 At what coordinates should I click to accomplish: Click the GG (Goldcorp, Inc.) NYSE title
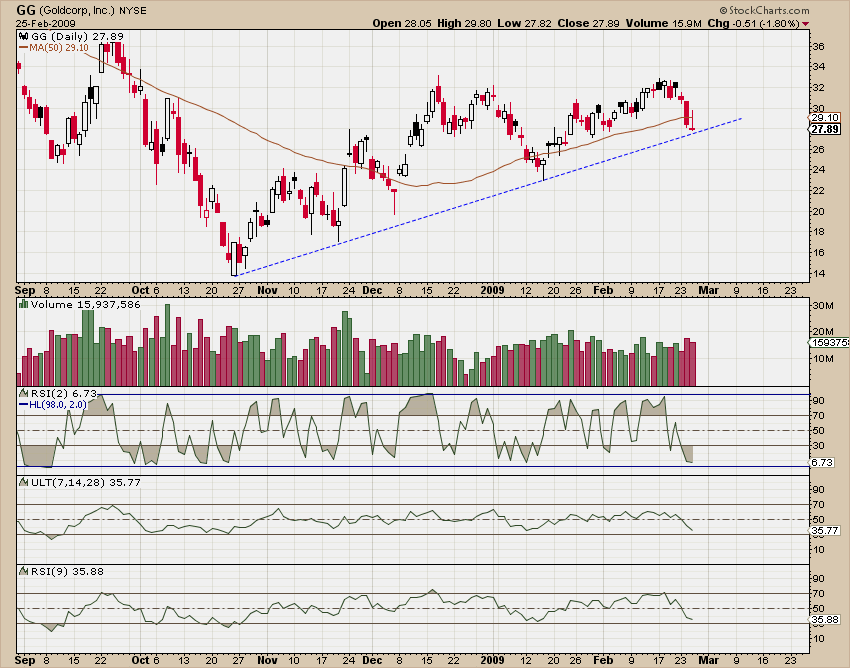[x=81, y=10]
